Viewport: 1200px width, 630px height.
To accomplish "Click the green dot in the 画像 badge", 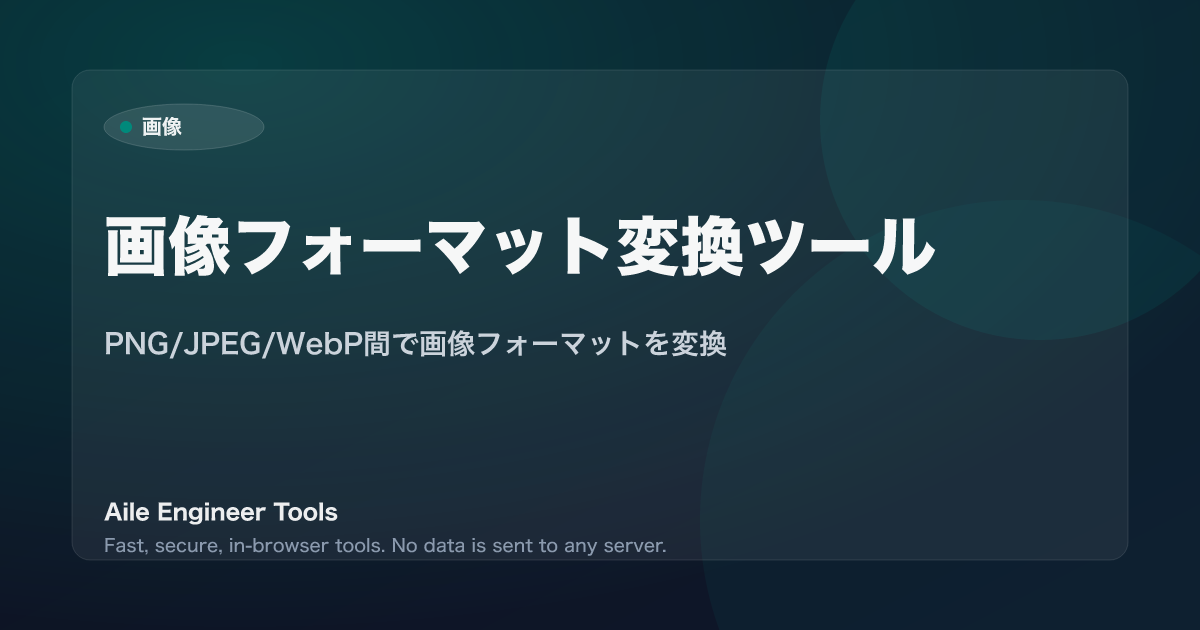I will [126, 127].
